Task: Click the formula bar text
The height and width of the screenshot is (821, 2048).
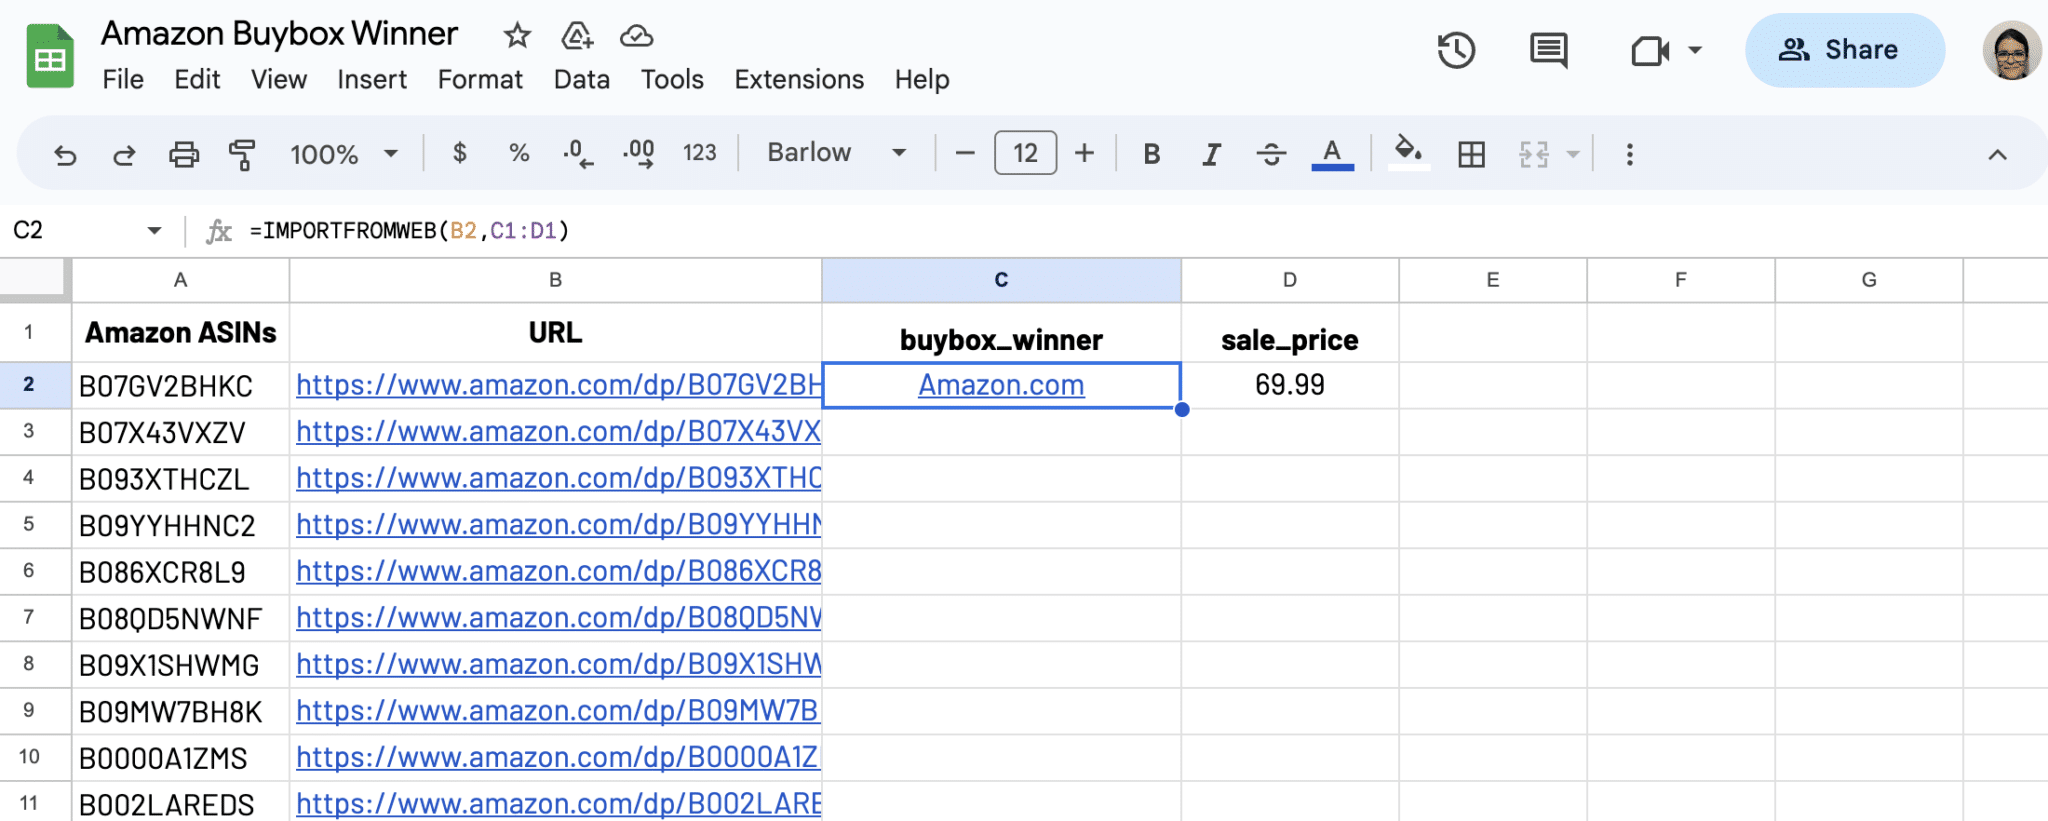Action: [409, 231]
